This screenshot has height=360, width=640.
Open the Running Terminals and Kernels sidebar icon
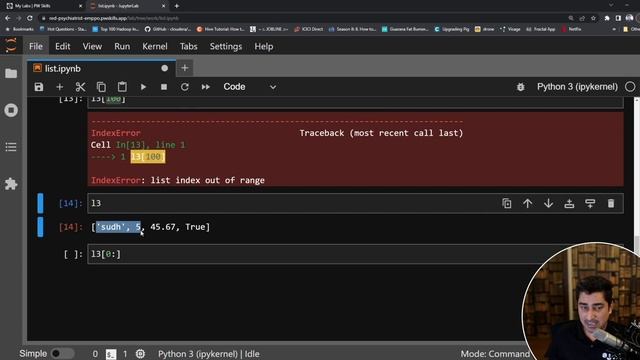(11, 110)
